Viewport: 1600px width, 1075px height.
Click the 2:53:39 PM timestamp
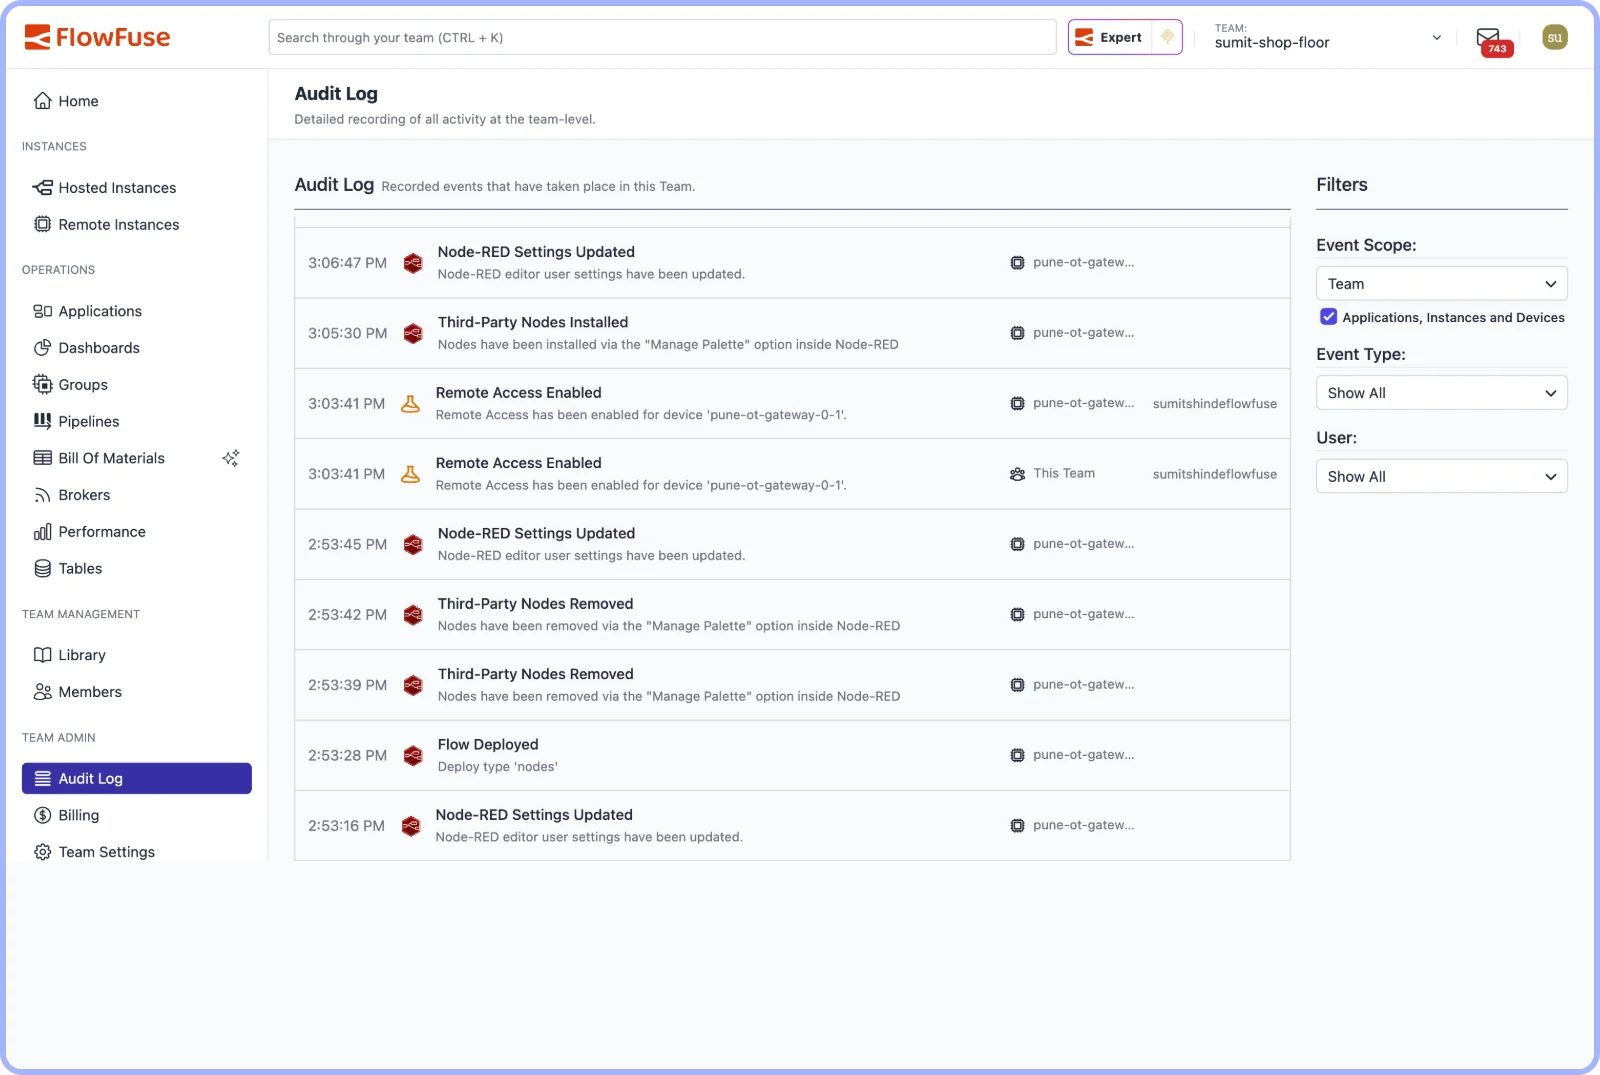point(347,685)
